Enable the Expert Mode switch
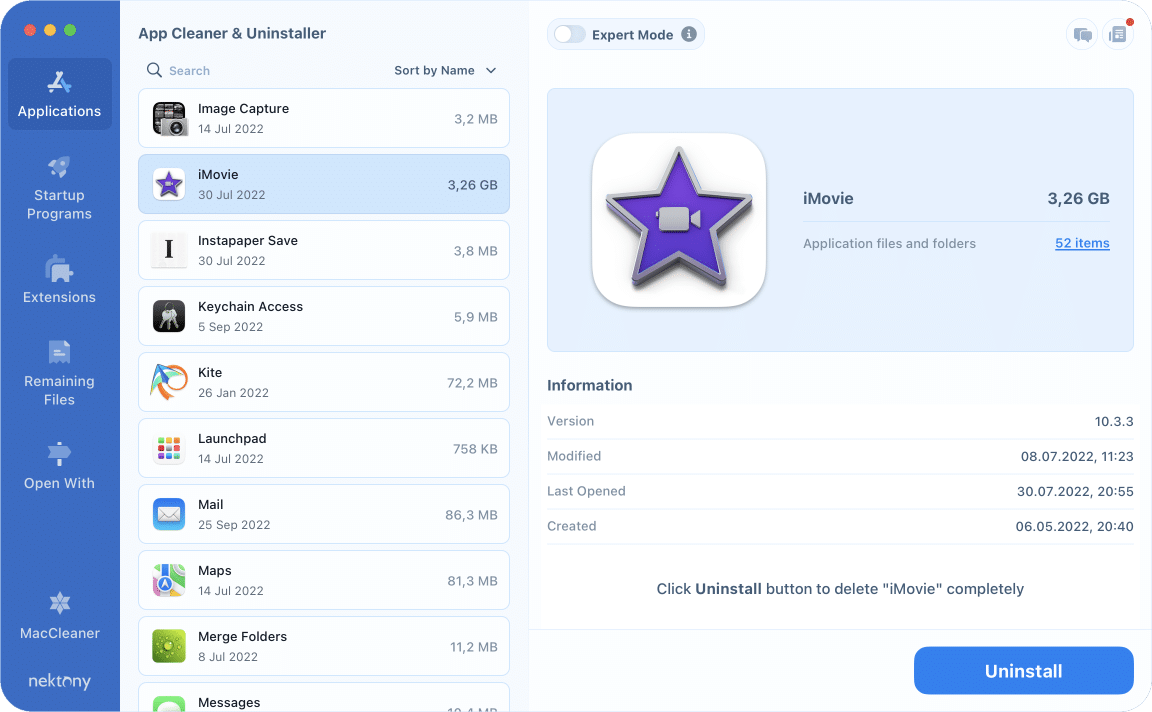This screenshot has width=1152, height=712. click(569, 34)
